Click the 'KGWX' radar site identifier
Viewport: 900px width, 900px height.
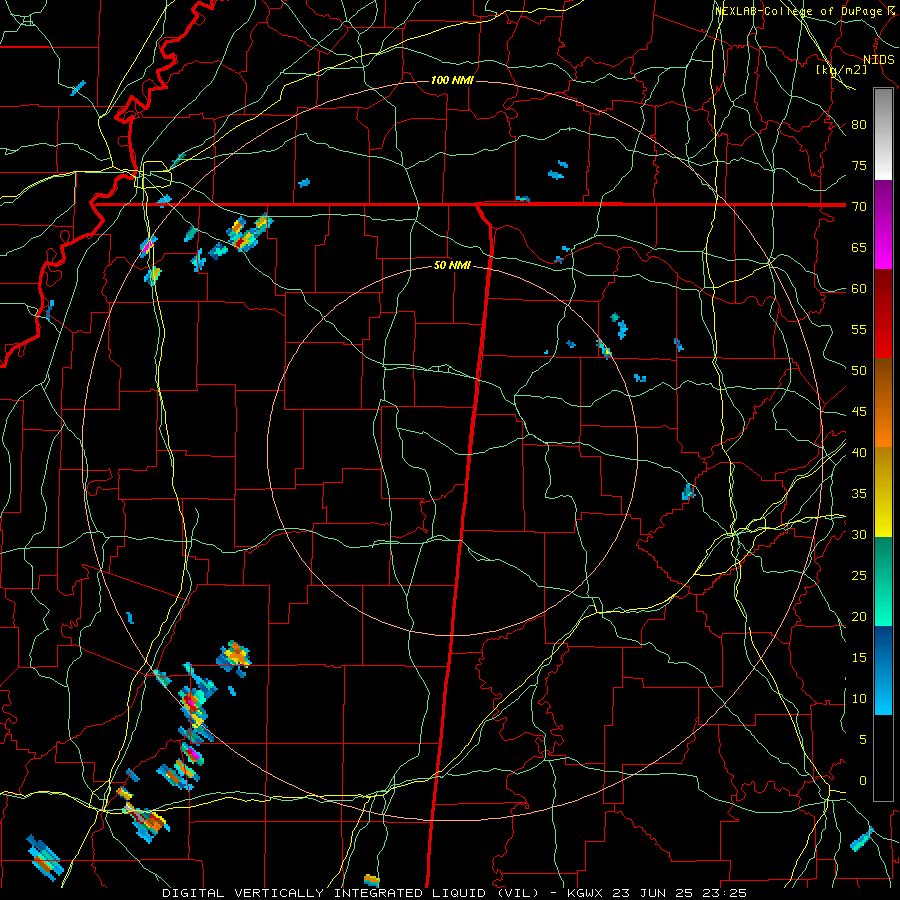point(587,893)
